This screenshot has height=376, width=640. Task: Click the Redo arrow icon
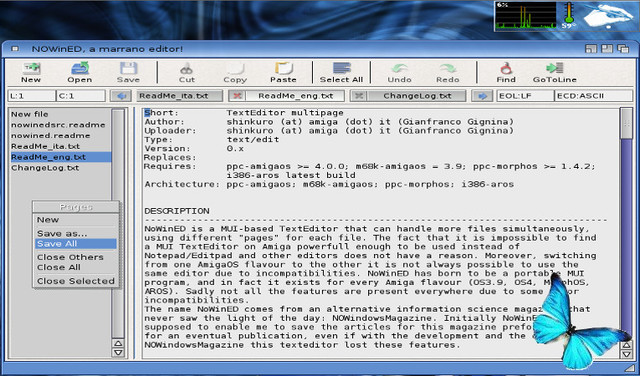pyautogui.click(x=448, y=72)
